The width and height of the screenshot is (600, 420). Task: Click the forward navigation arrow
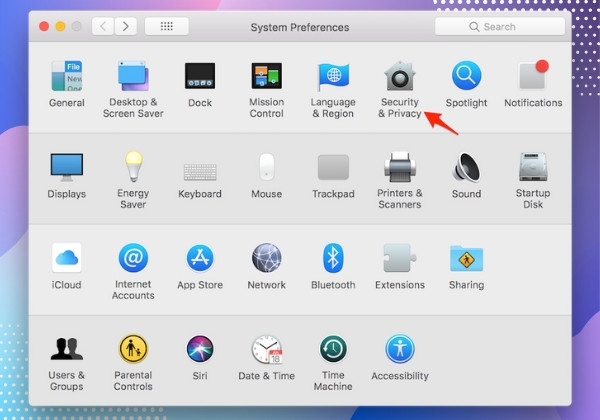tap(126, 26)
